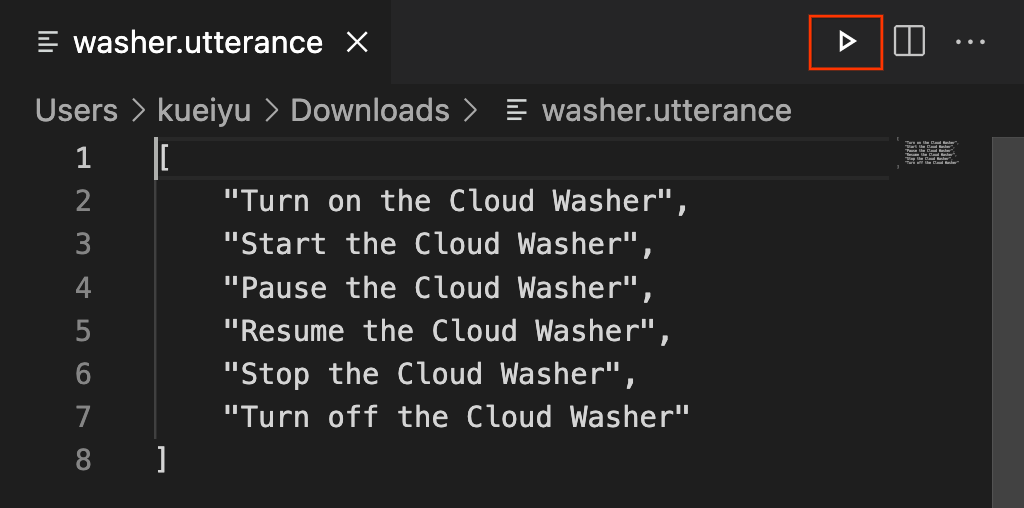Open the More Actions ellipsis menu
Image resolution: width=1024 pixels, height=508 pixels.
[x=970, y=42]
